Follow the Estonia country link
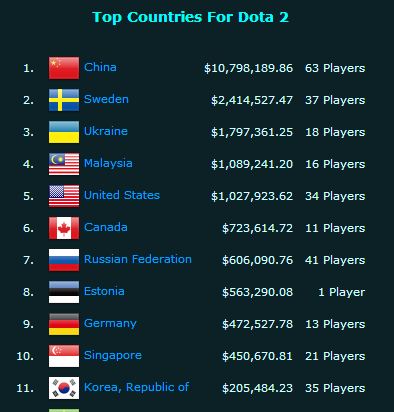Image resolution: width=394 pixels, height=412 pixels. pos(104,291)
